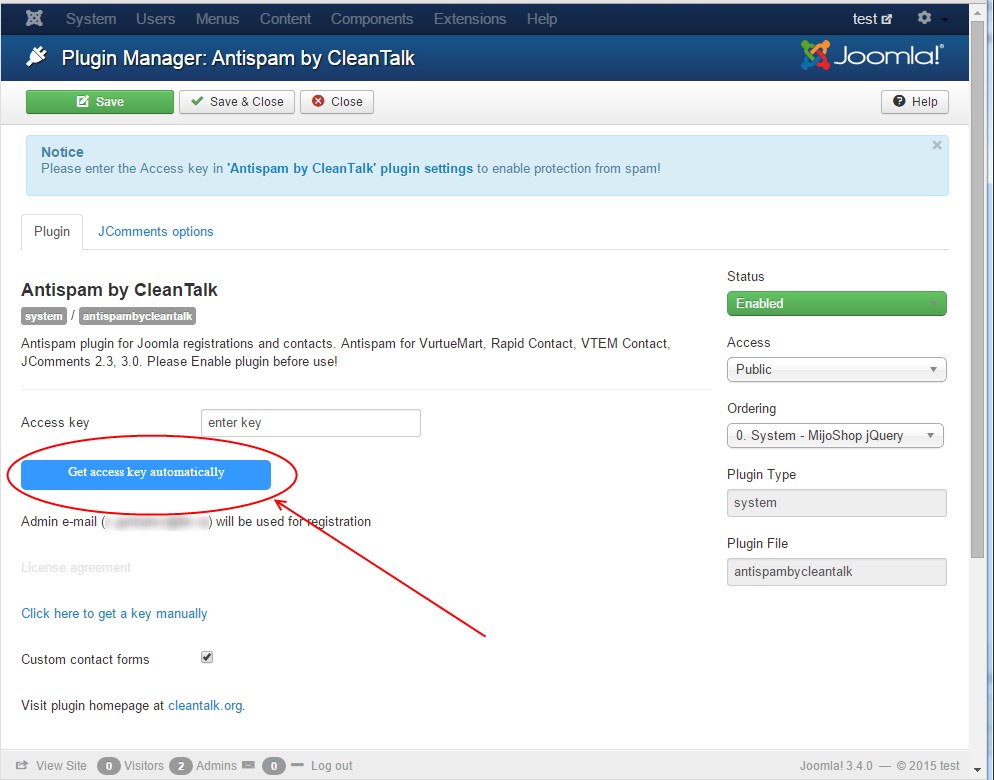This screenshot has width=994, height=780.
Task: Switch to JComments options tab
Action: coord(155,231)
